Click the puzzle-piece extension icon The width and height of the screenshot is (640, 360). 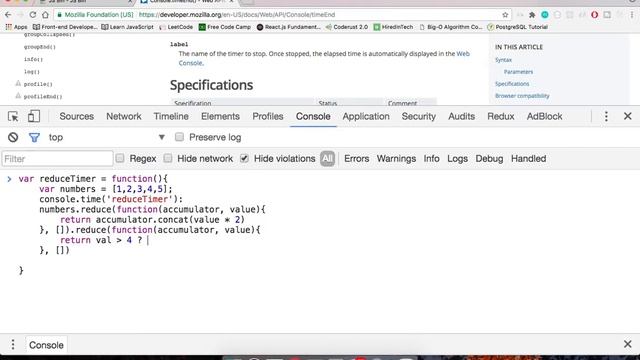[x=532, y=15]
